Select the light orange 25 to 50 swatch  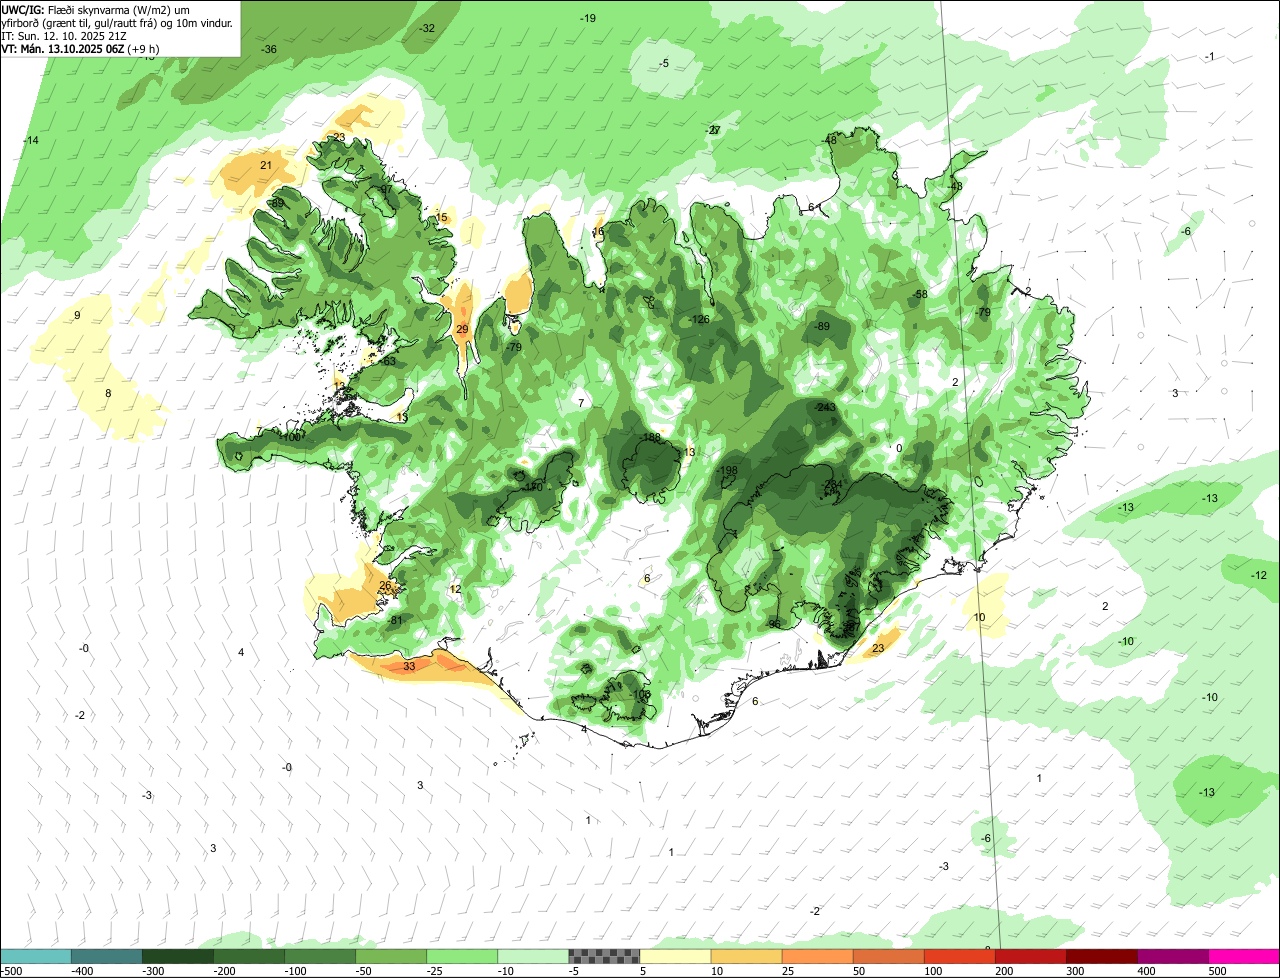pos(818,956)
